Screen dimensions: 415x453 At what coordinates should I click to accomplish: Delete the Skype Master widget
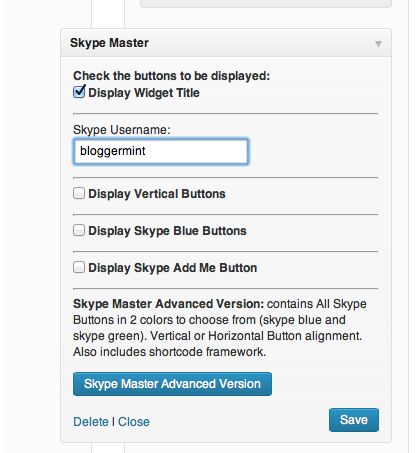(91, 422)
